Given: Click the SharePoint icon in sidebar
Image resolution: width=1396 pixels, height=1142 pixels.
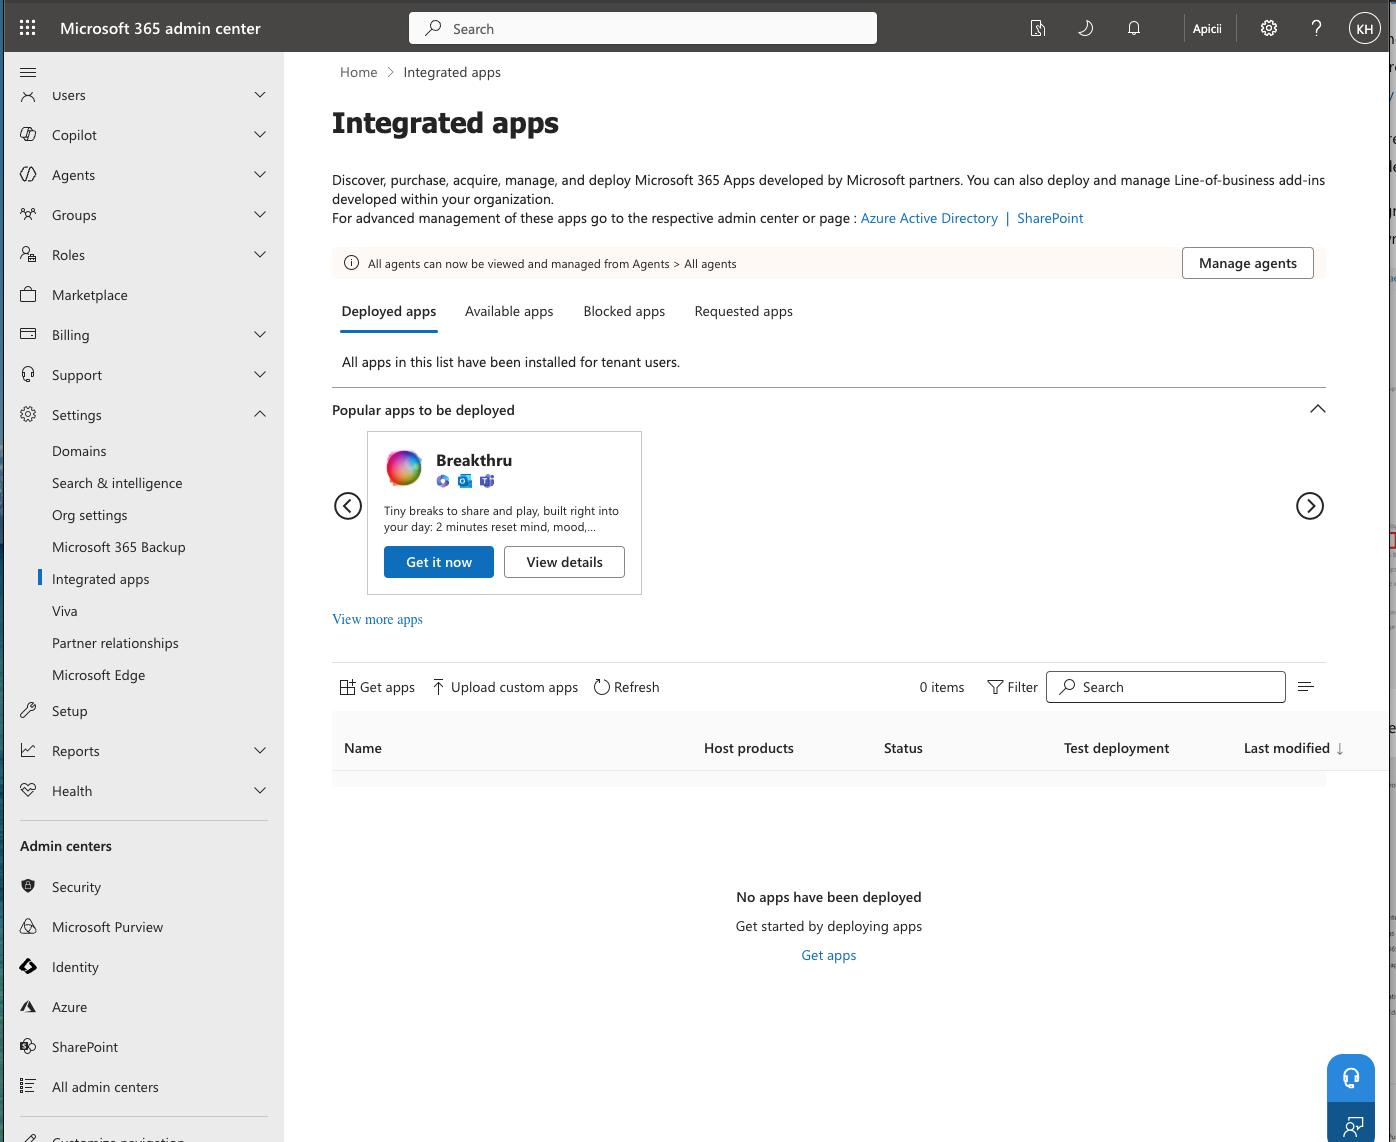Looking at the screenshot, I should [28, 1046].
